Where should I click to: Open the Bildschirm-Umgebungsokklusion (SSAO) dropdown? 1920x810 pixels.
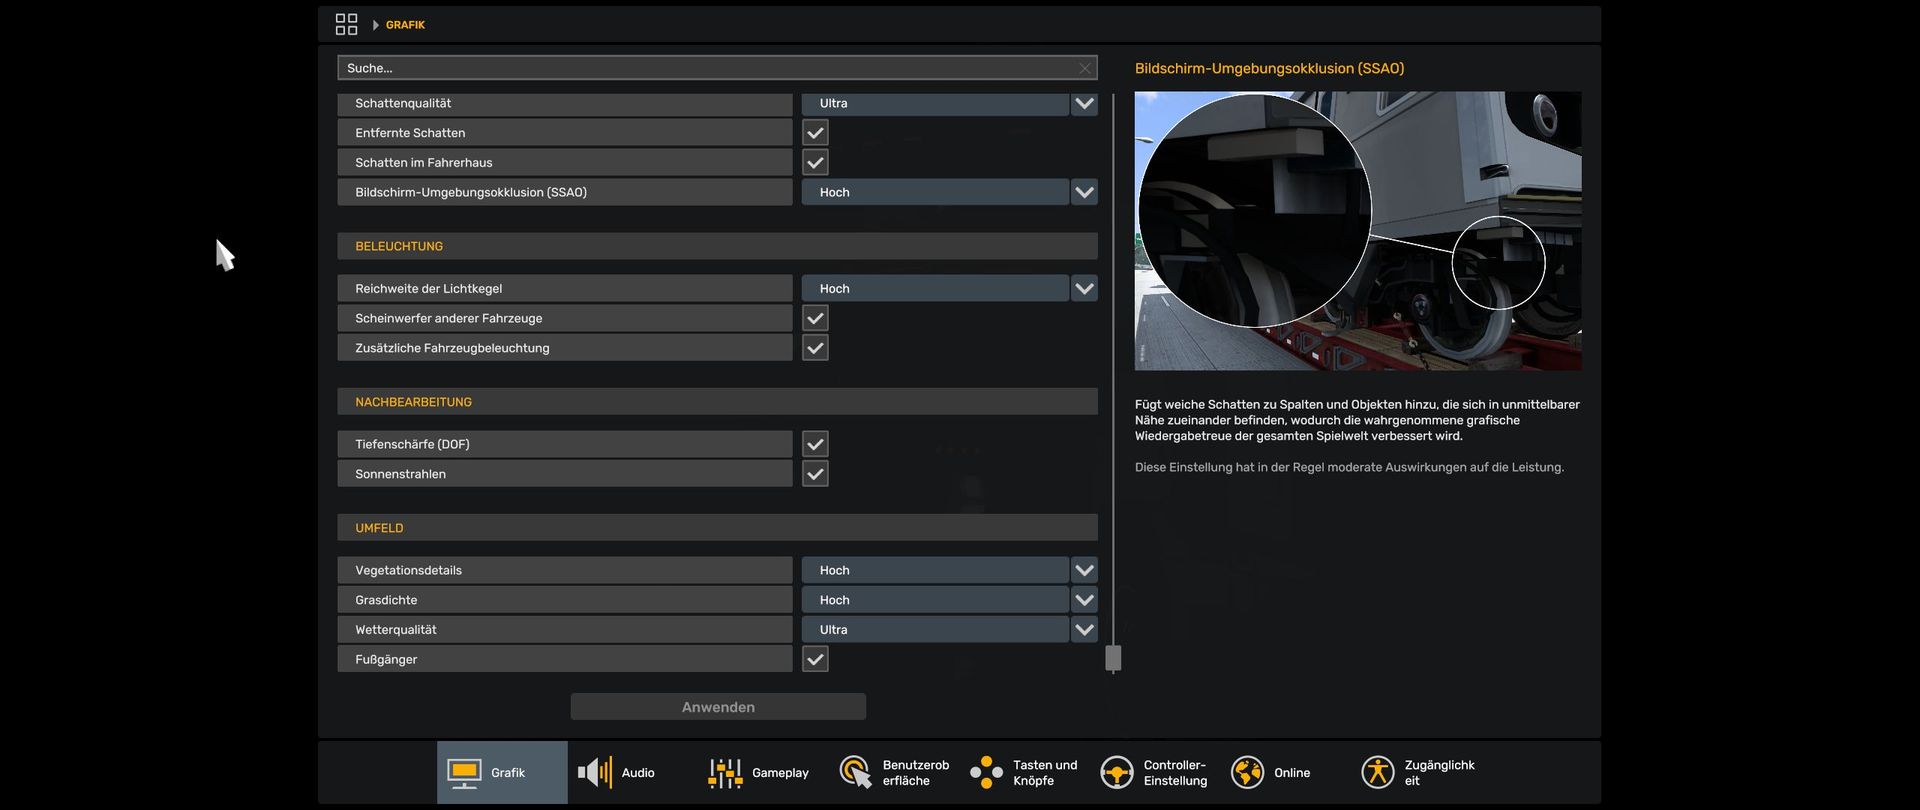(x=1084, y=192)
